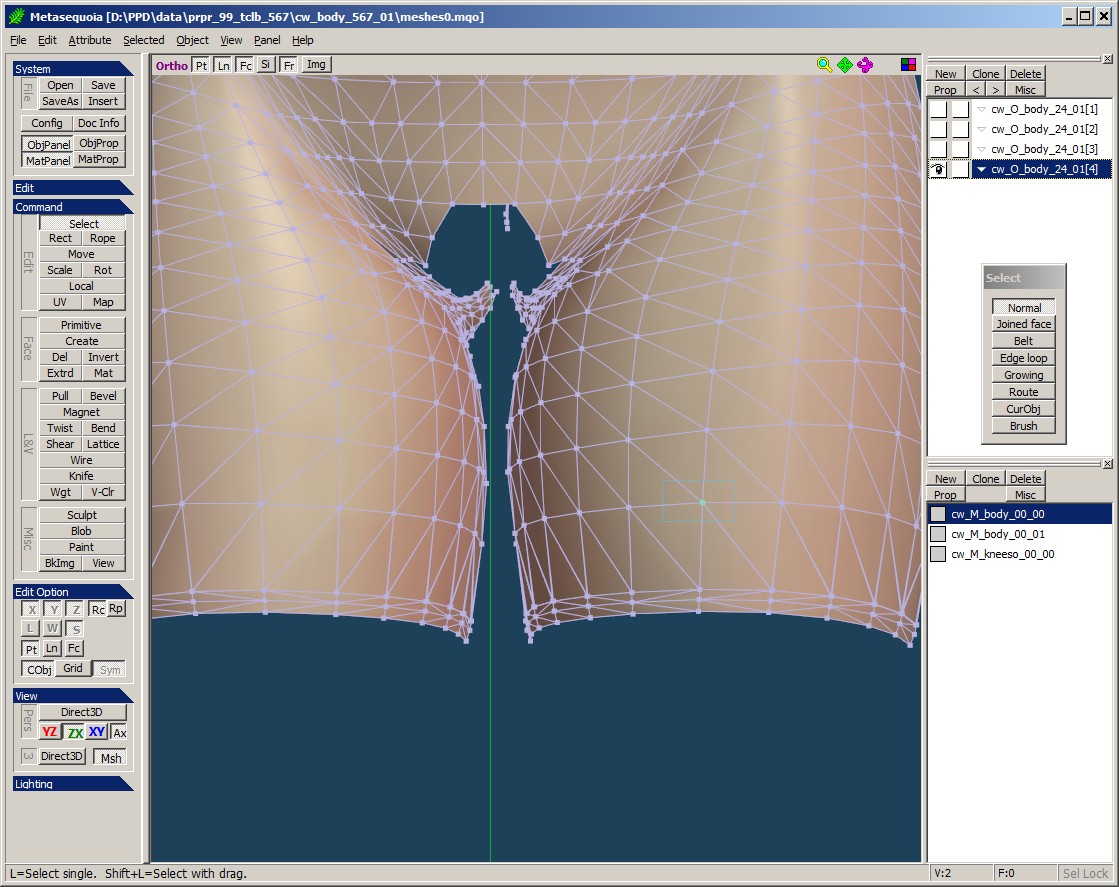1119x887 pixels.
Task: Choose Edge loop selection mode
Action: (1023, 358)
